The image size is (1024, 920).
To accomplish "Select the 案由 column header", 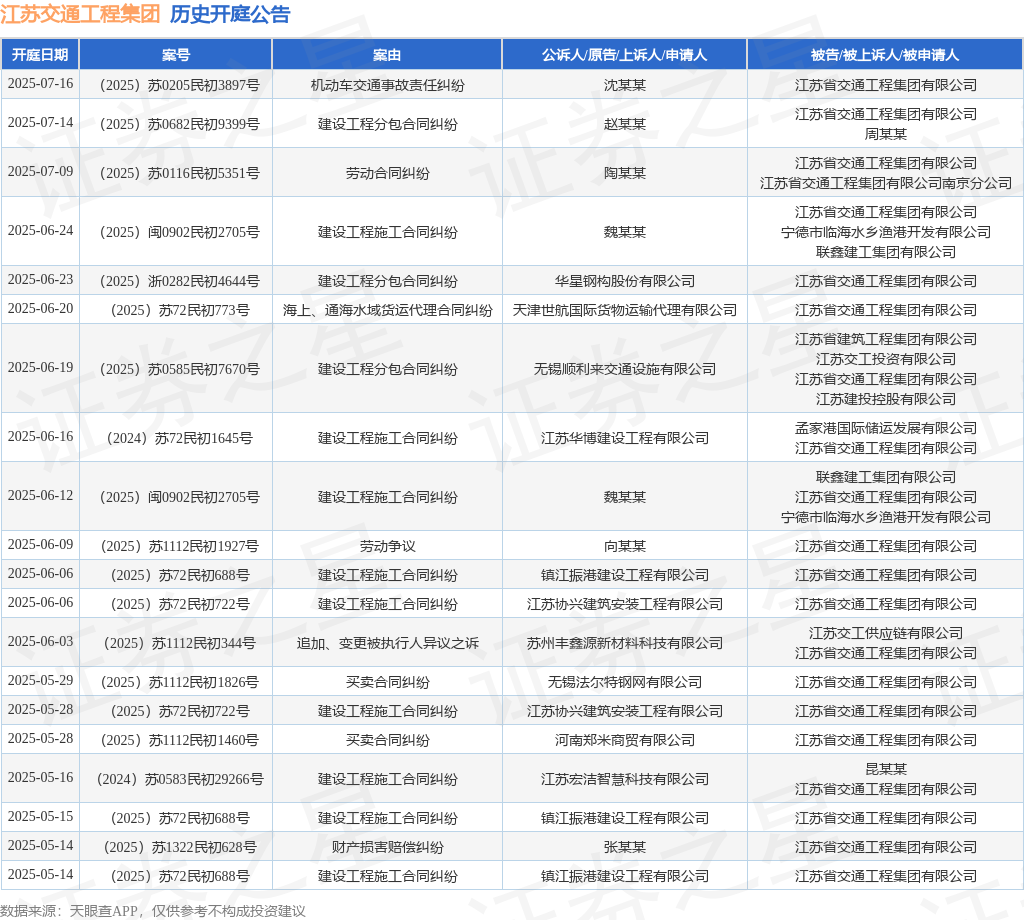I will pos(387,55).
